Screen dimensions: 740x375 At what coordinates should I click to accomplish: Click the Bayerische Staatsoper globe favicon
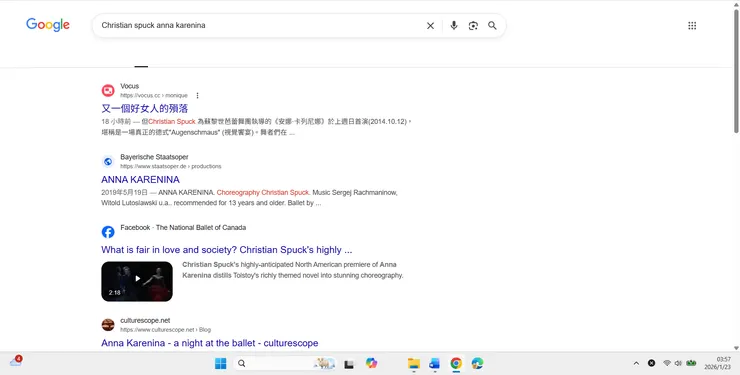[108, 161]
